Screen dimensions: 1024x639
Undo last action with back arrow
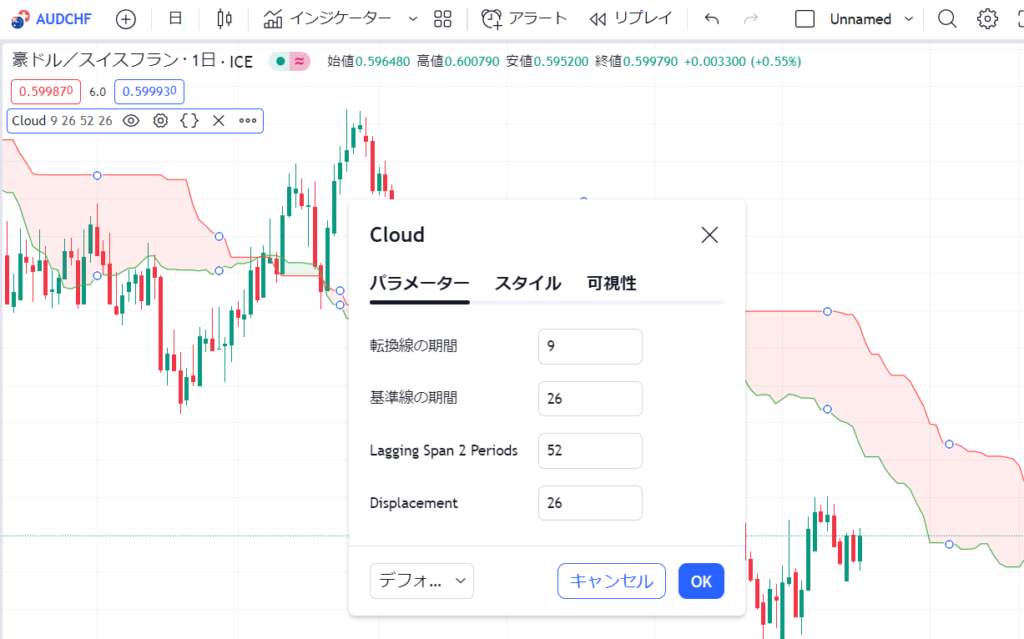point(712,19)
